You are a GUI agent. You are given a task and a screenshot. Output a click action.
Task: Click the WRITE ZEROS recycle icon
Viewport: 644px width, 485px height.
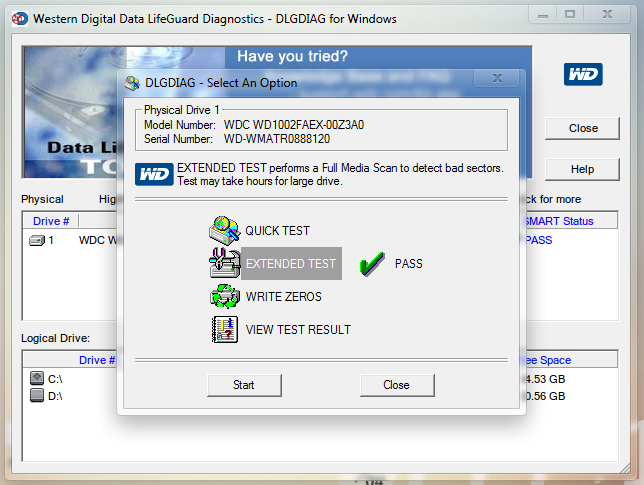click(x=225, y=296)
